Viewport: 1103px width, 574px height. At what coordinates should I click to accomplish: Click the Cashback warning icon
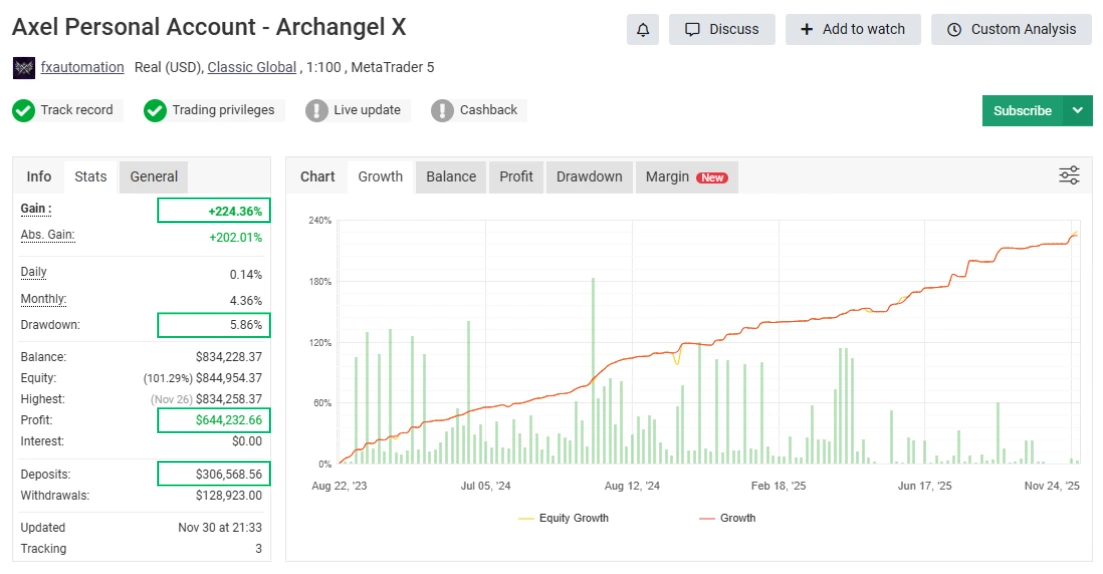coord(443,110)
